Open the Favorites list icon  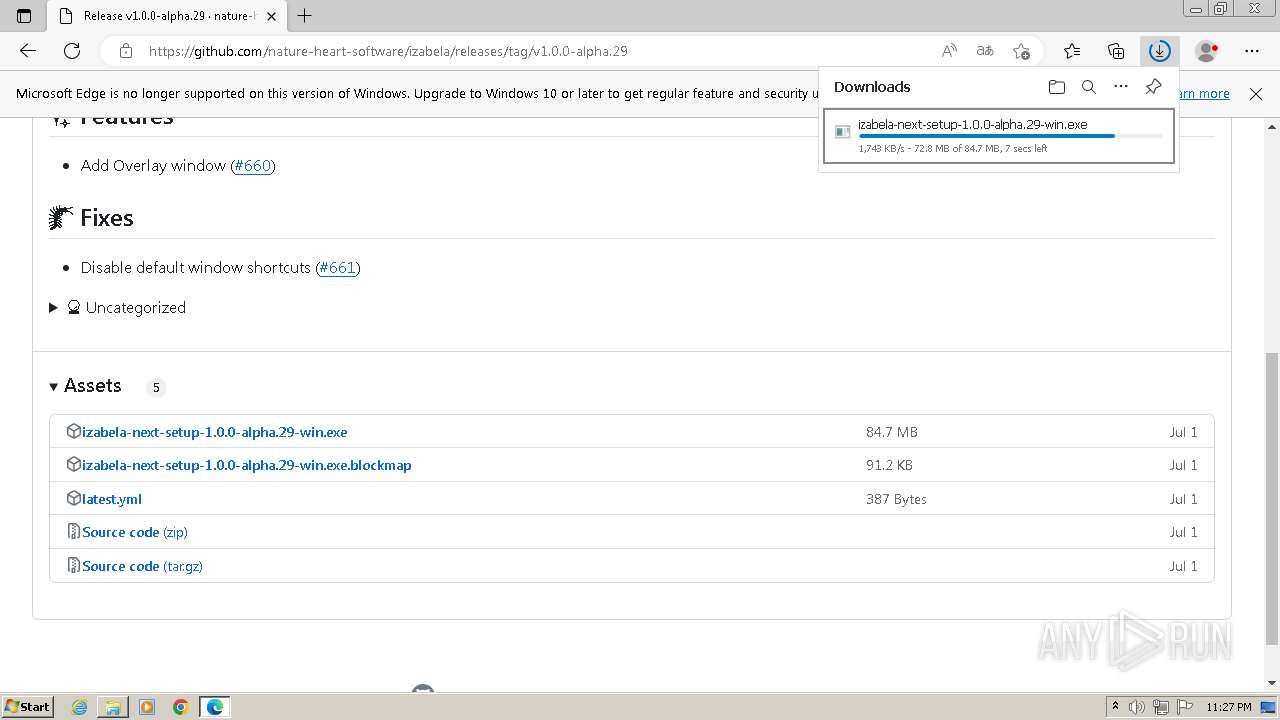[x=1072, y=51]
